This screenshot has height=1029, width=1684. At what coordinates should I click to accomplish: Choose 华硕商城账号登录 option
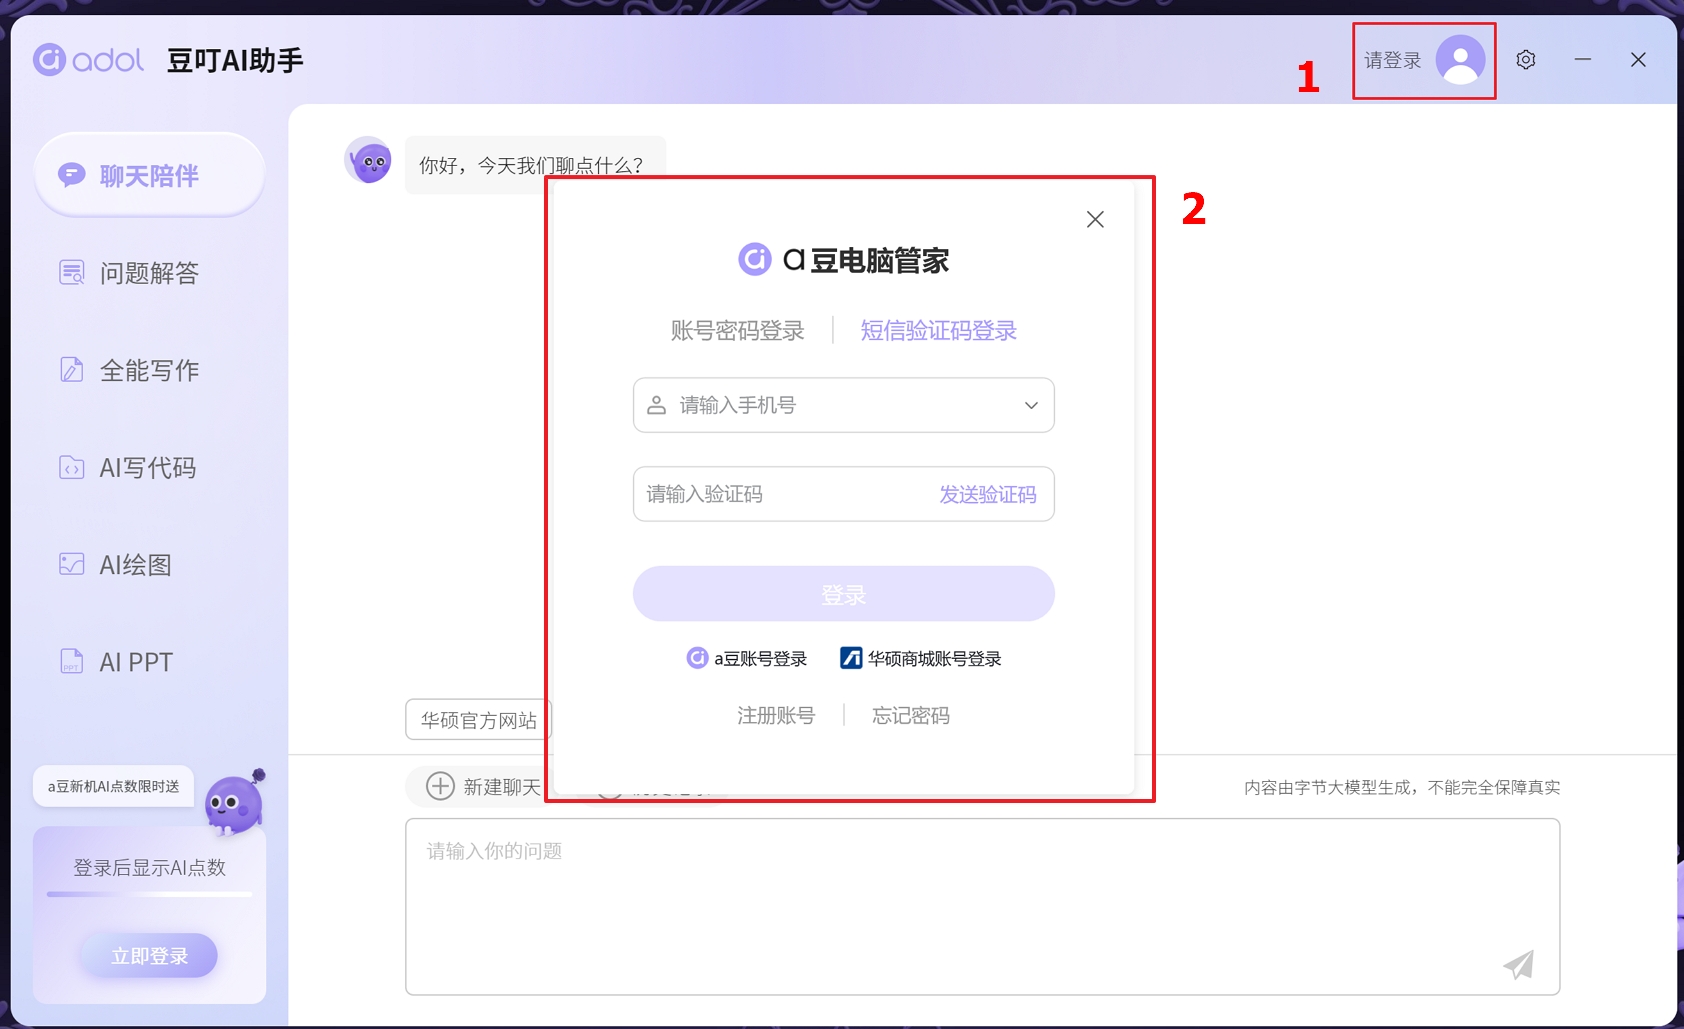920,658
